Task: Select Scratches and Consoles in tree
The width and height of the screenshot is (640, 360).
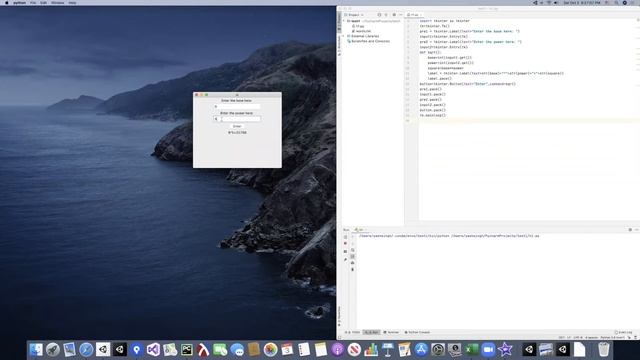Action: tap(368, 41)
